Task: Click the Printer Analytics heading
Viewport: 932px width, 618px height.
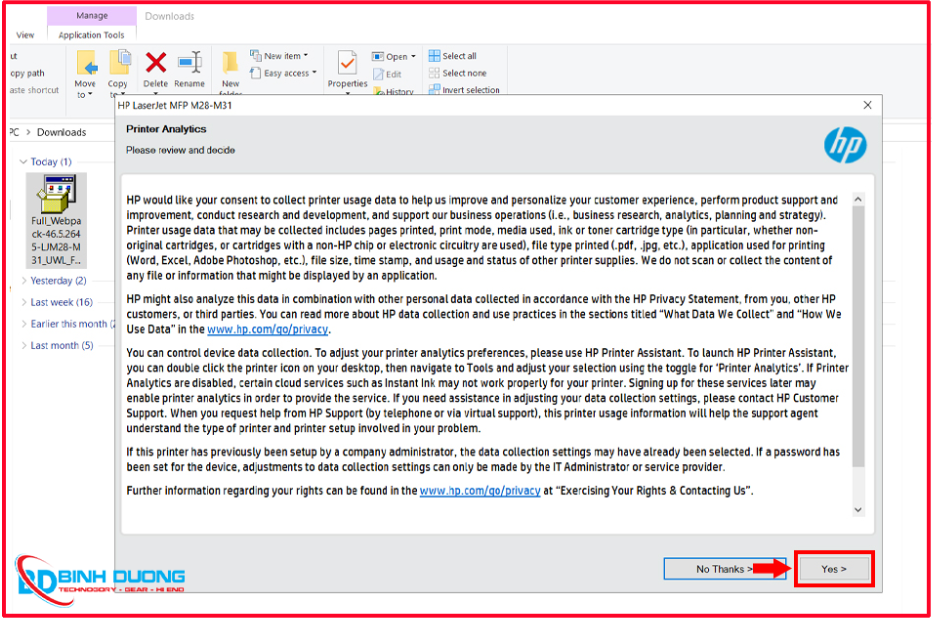Action: pyautogui.click(x=166, y=129)
